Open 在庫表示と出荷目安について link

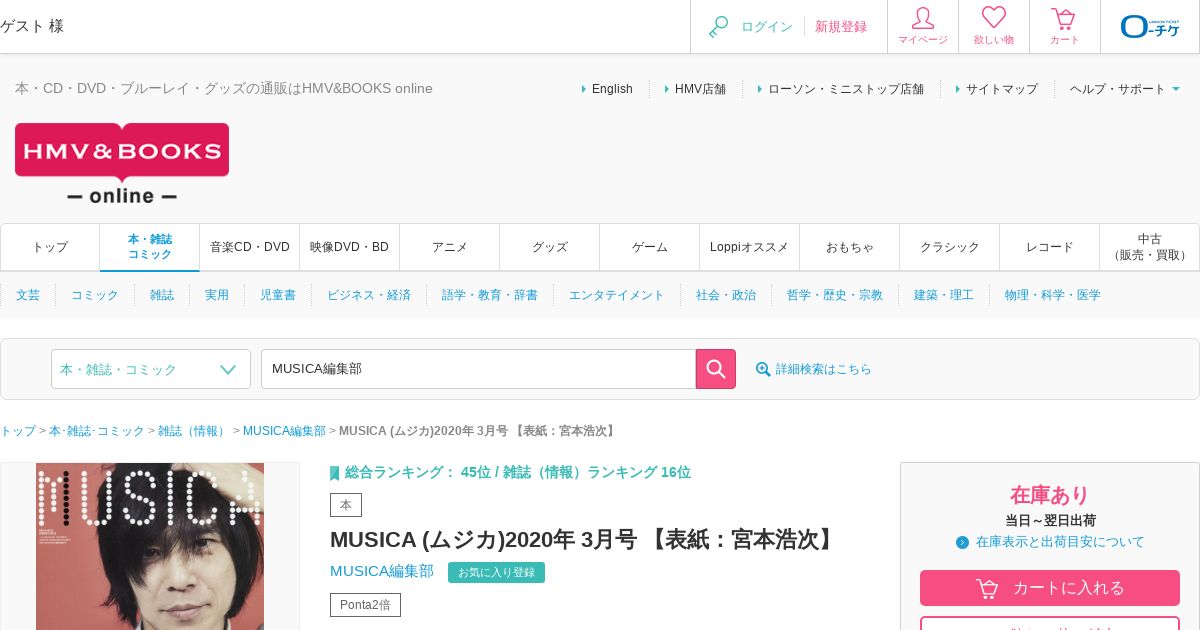click(x=1060, y=542)
